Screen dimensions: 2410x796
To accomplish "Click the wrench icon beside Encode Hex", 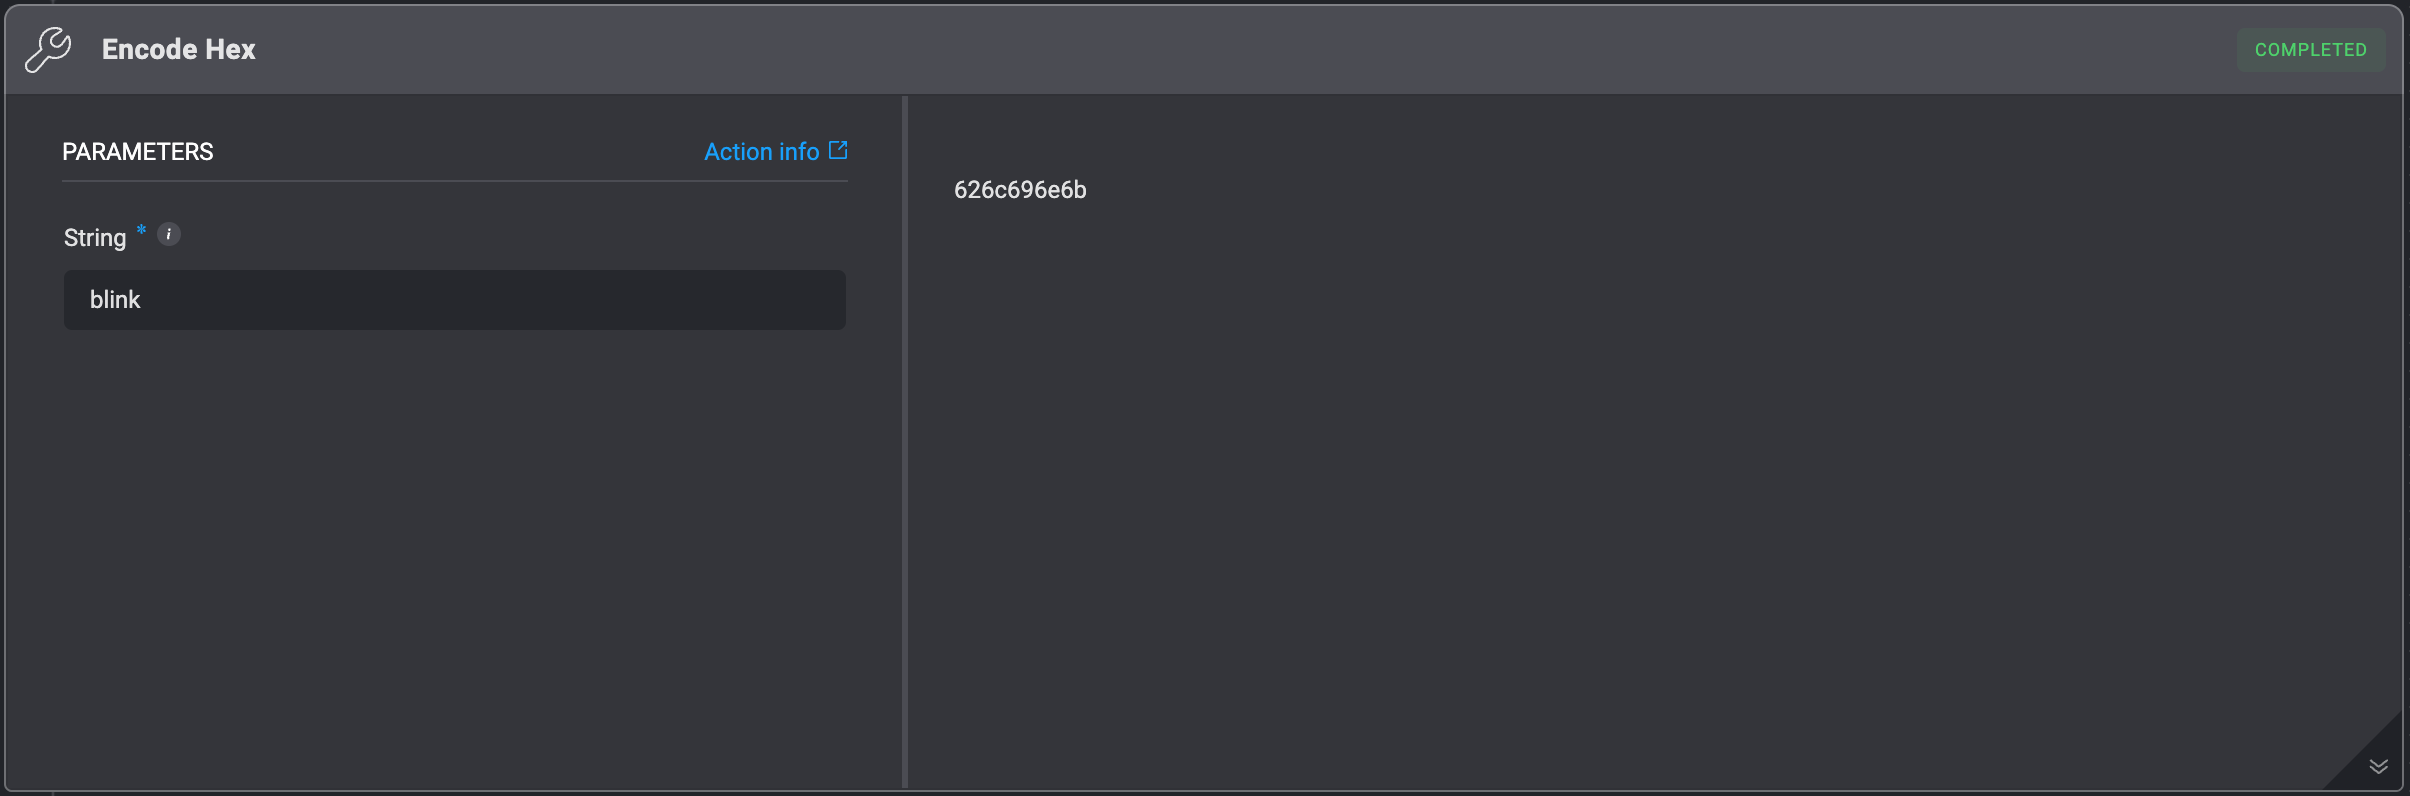I will [48, 49].
